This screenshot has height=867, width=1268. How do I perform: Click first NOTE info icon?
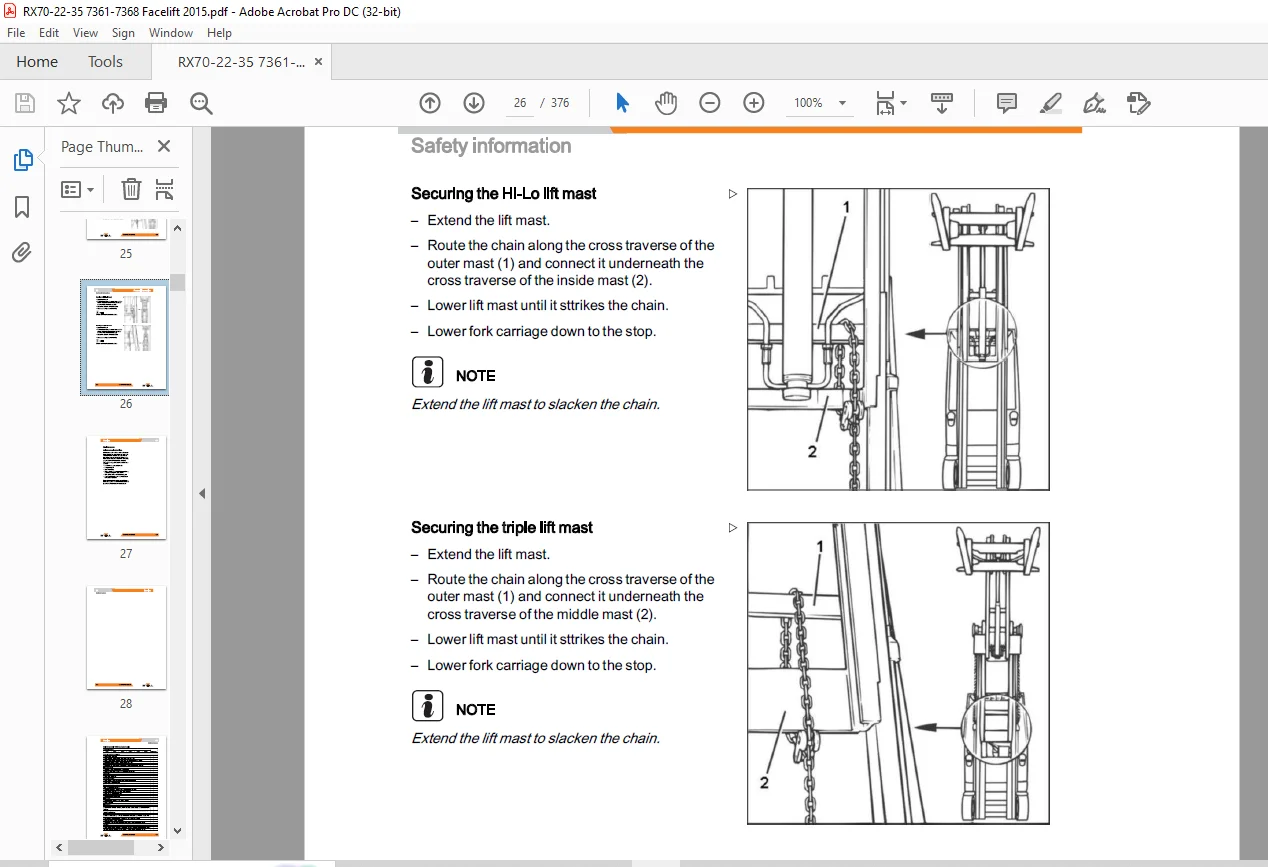(x=427, y=373)
